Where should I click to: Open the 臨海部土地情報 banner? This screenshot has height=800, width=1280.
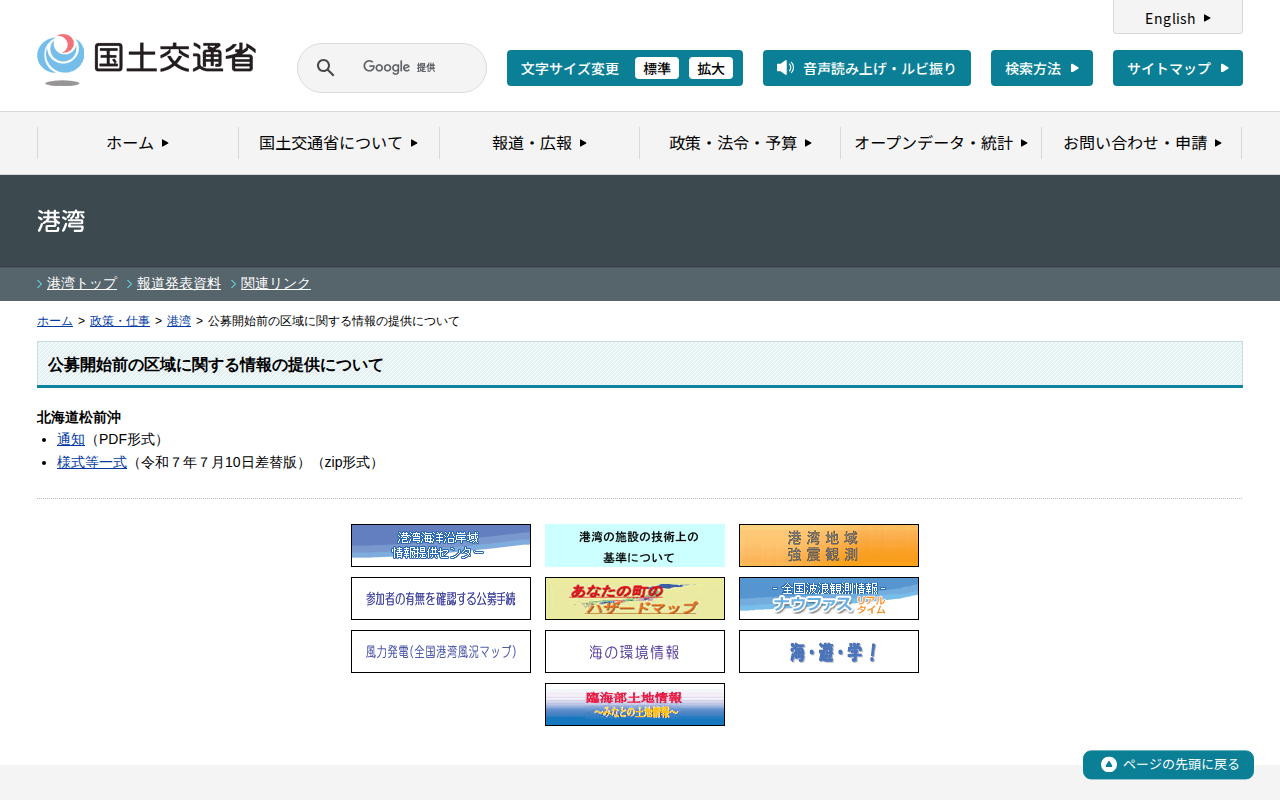coord(634,704)
